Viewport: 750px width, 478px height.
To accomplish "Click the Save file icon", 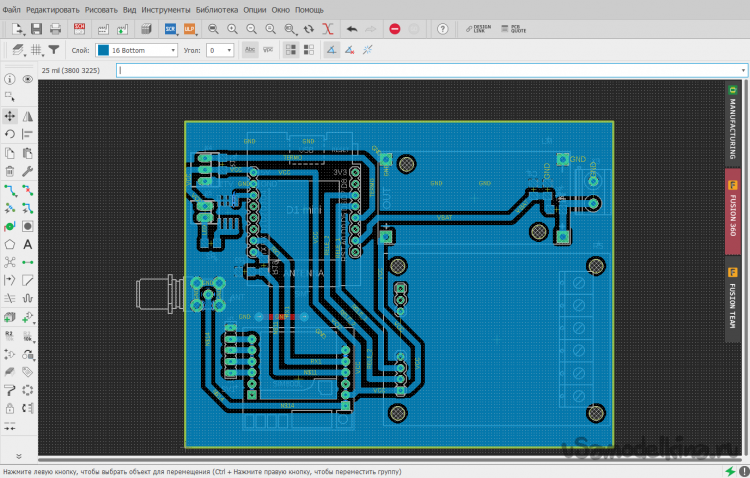I will tap(36, 29).
